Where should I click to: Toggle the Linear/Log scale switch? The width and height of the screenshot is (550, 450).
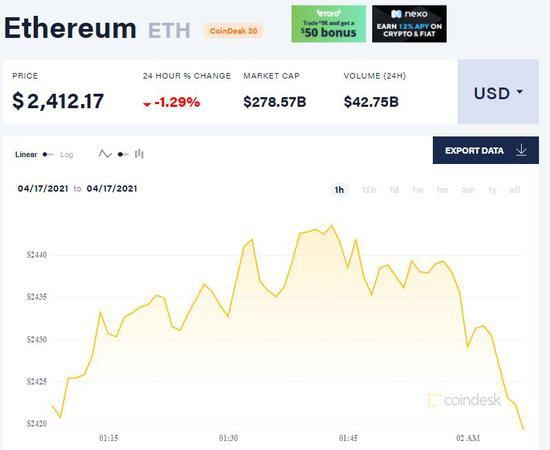coord(48,154)
